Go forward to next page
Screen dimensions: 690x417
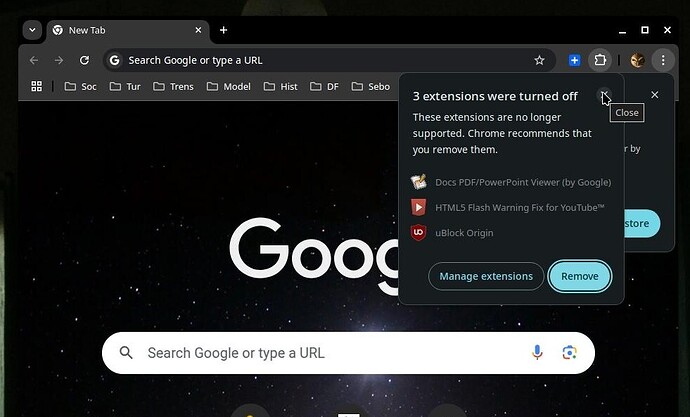[x=59, y=60]
